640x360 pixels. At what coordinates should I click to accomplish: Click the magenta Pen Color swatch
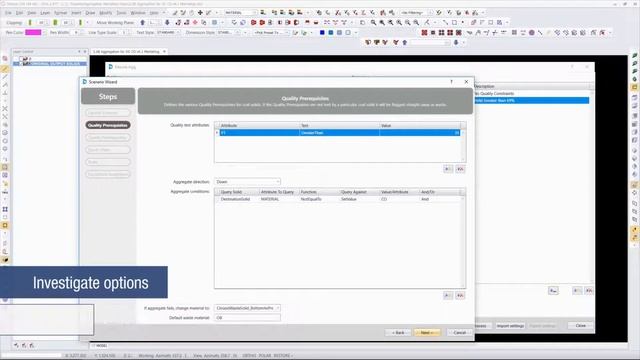[33, 32]
